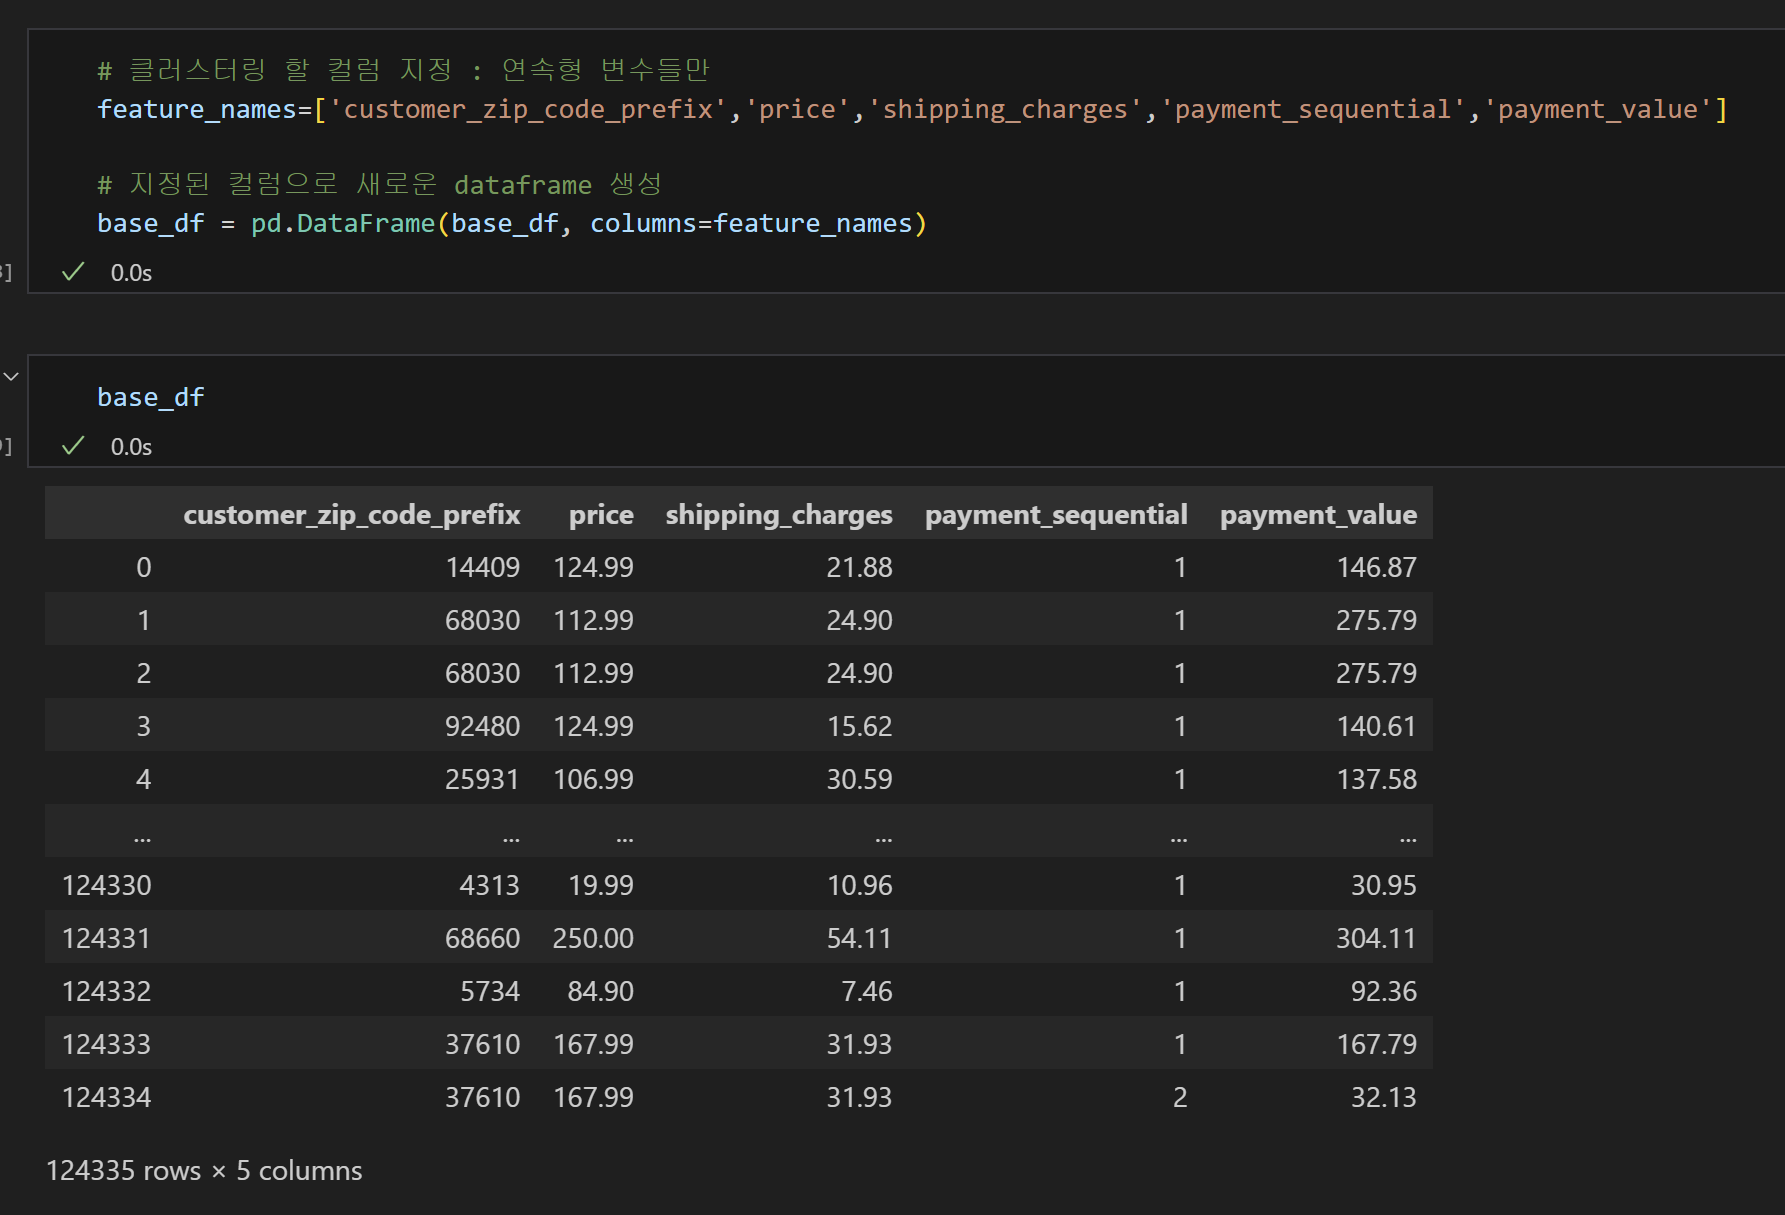This screenshot has width=1785, height=1215.
Task: Click the 0.0s execution time of the first cell
Action: pos(131,273)
